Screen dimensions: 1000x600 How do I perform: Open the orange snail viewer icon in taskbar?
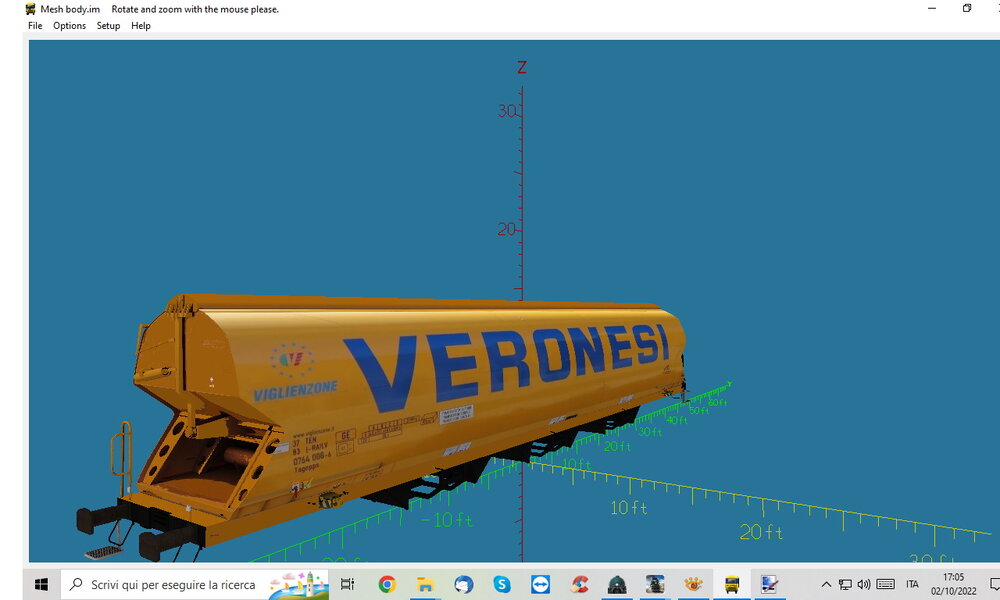693,584
